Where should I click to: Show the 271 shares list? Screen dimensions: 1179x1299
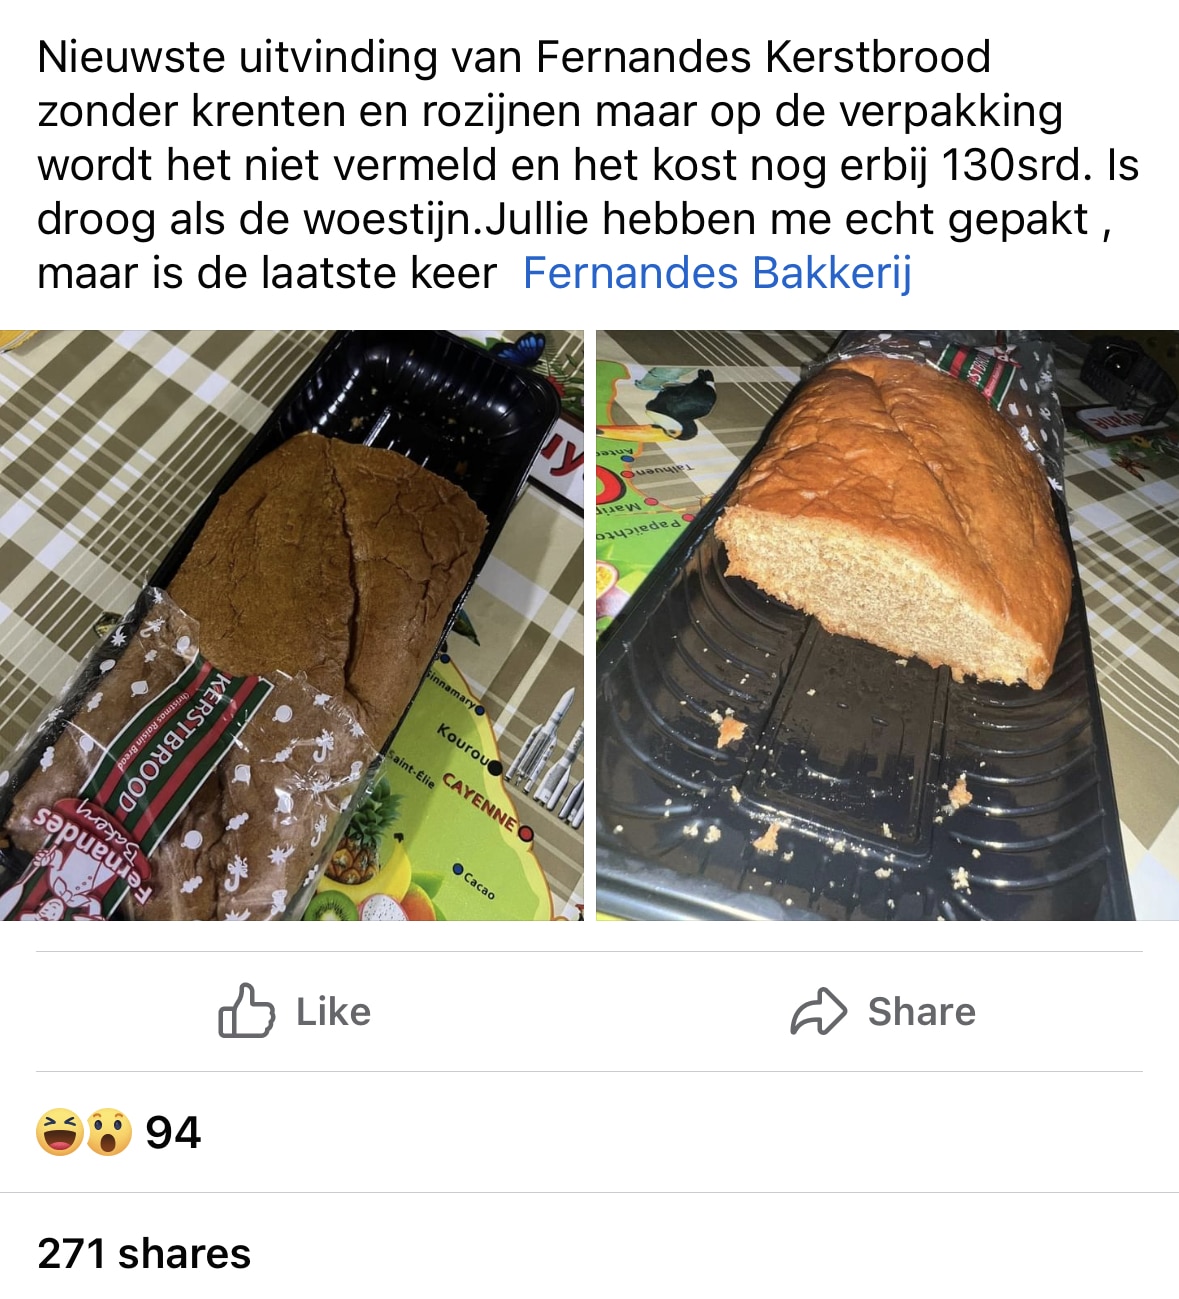tap(144, 1253)
